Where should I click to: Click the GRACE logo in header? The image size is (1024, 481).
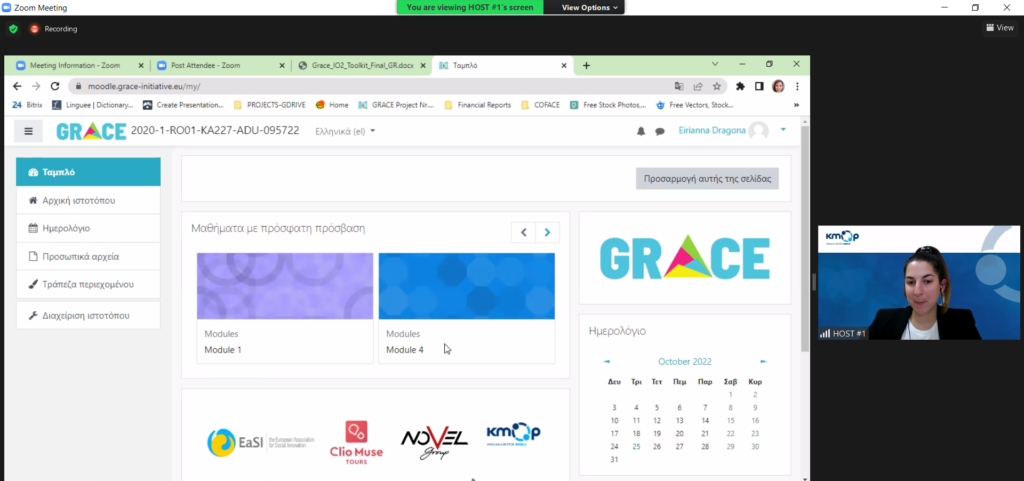[x=91, y=131]
